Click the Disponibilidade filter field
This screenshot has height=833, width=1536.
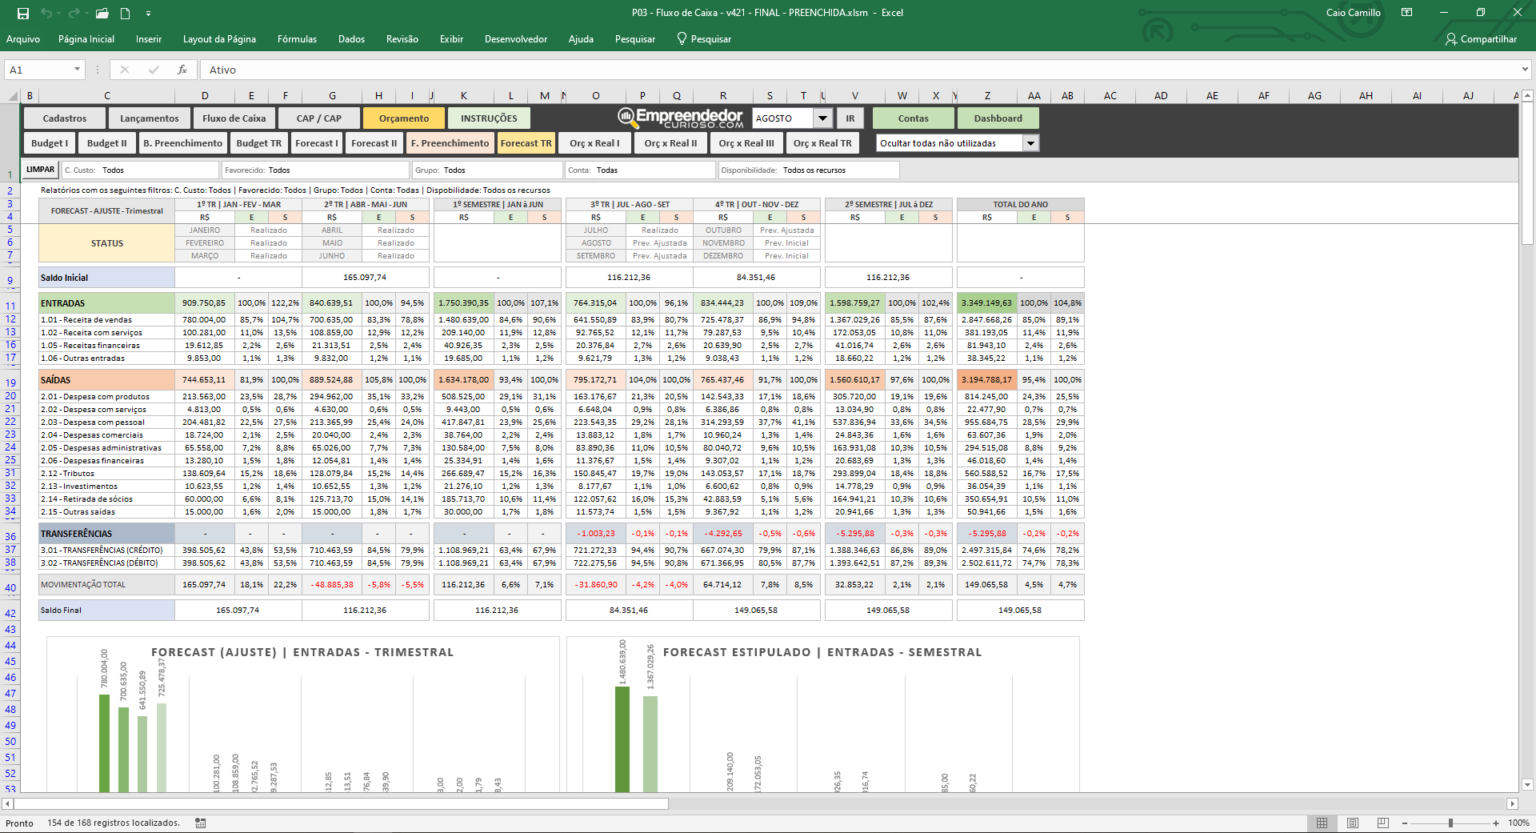tap(808, 170)
